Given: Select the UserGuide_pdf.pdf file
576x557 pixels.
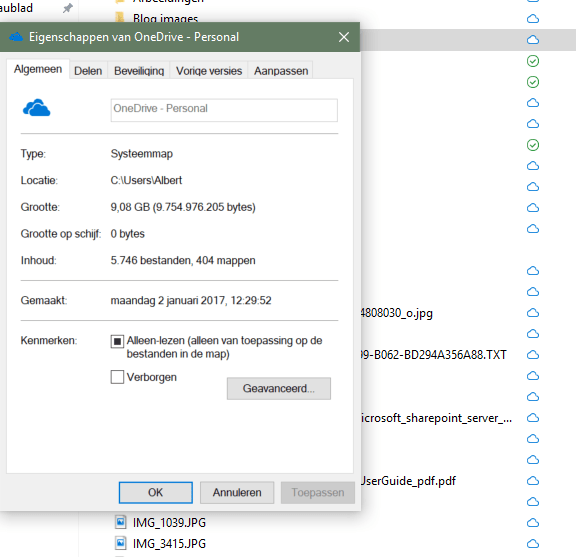Looking at the screenshot, I should coord(408,481).
